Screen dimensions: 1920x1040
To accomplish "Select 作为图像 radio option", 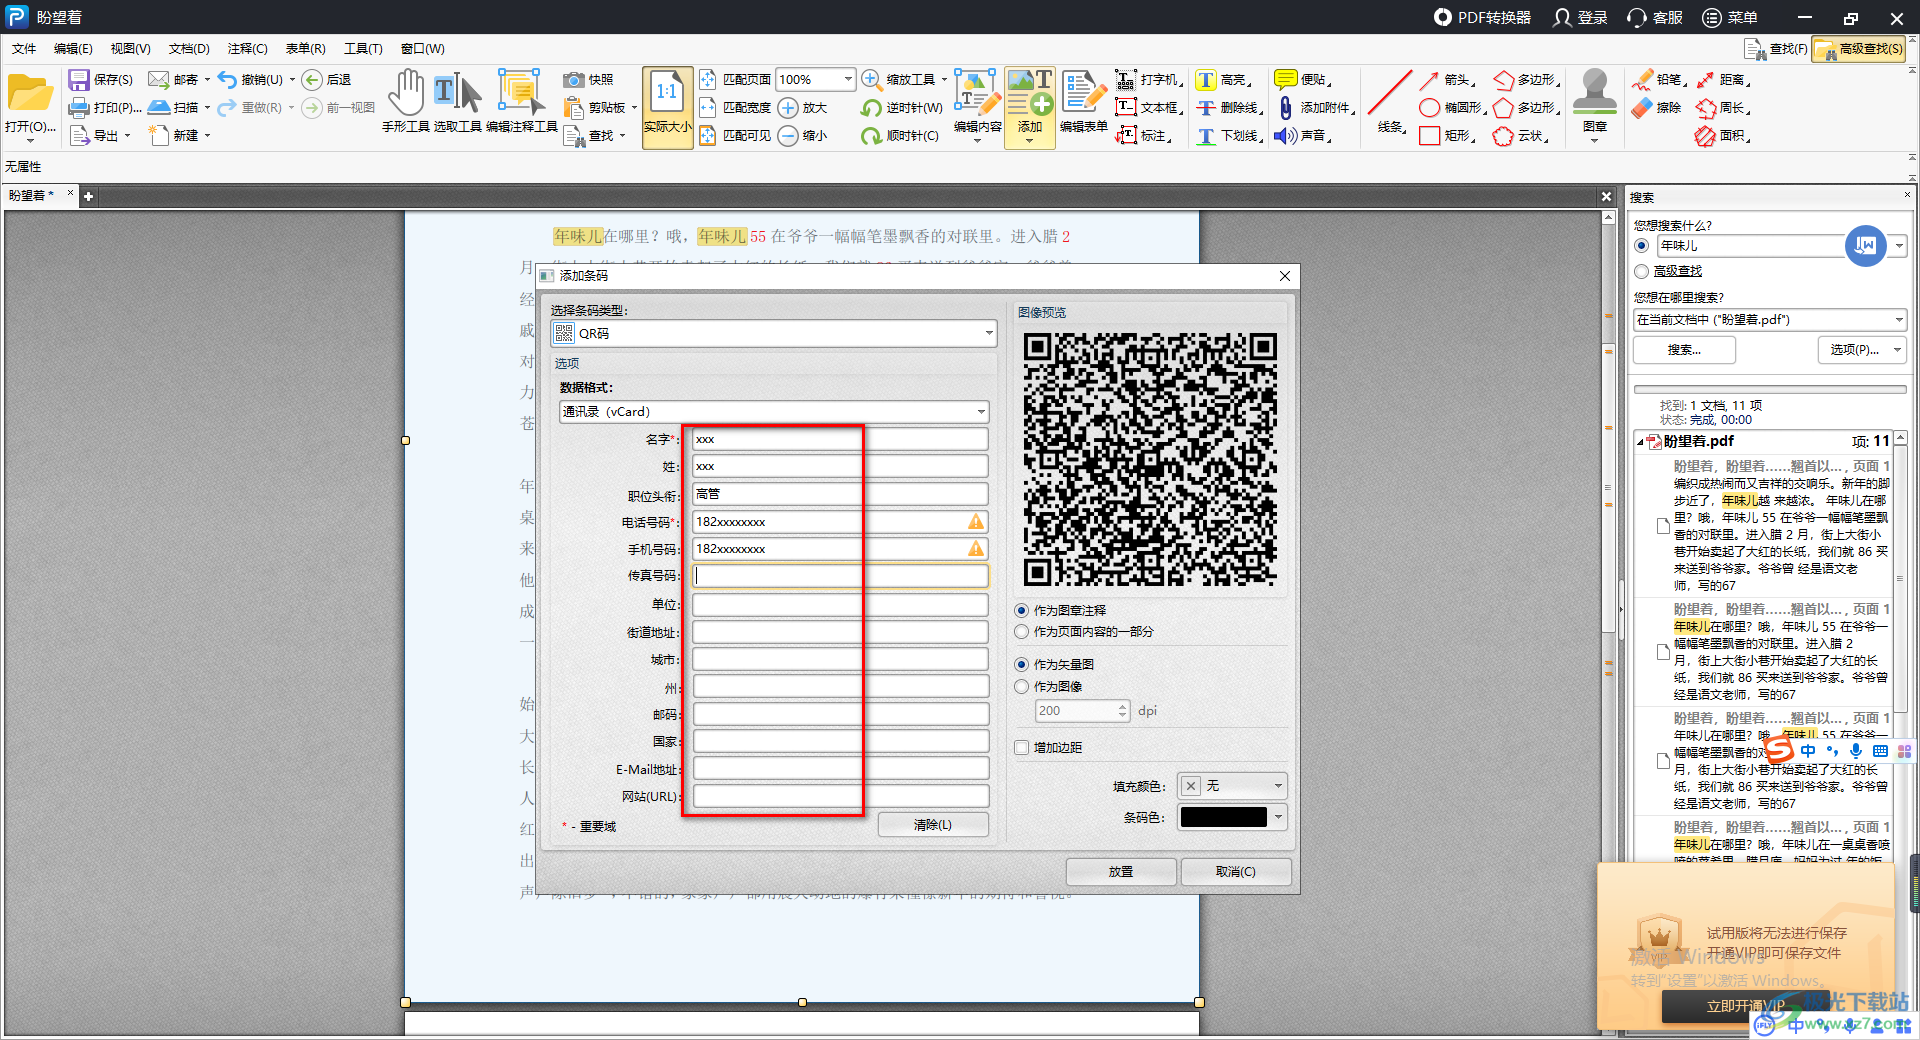I will (1021, 687).
